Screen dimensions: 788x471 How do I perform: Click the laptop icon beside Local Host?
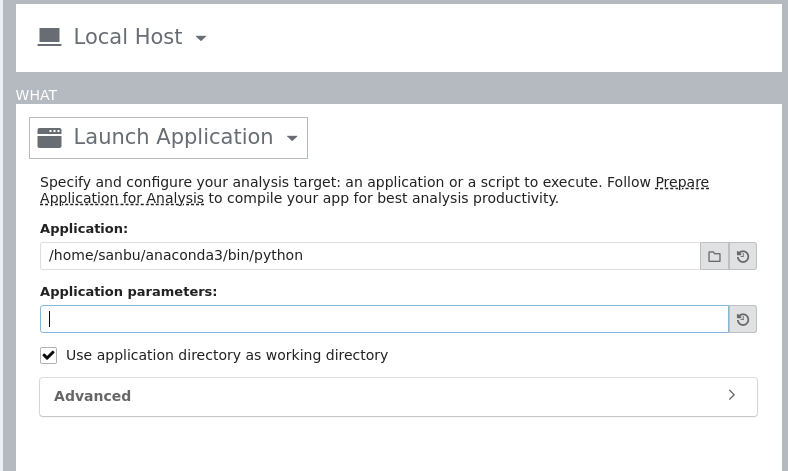pyautogui.click(x=49, y=37)
